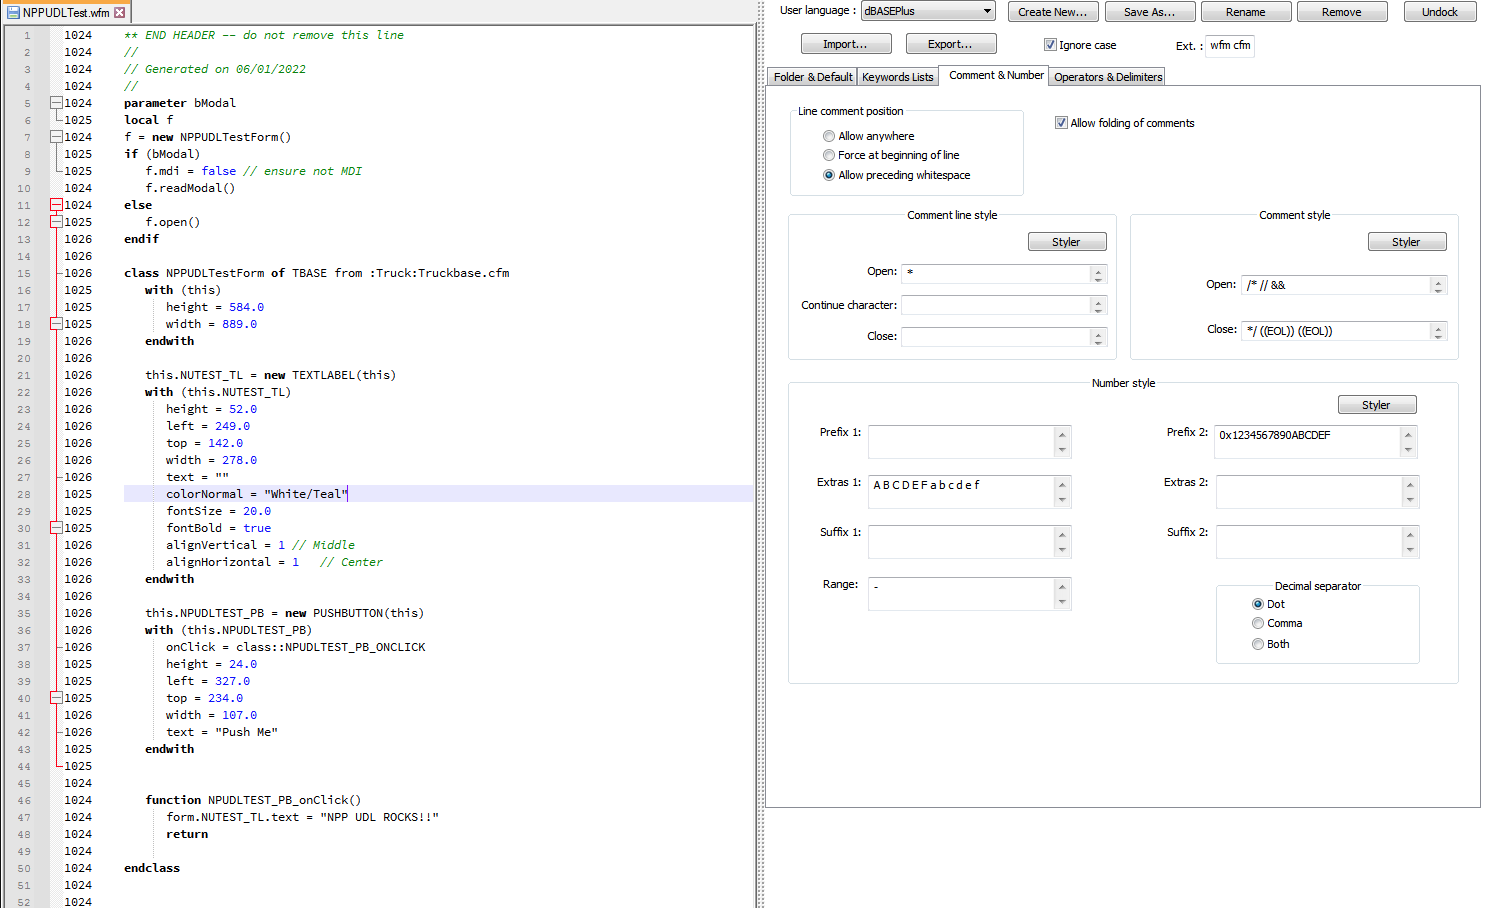Open Styler for Comment style

pyautogui.click(x=1406, y=242)
